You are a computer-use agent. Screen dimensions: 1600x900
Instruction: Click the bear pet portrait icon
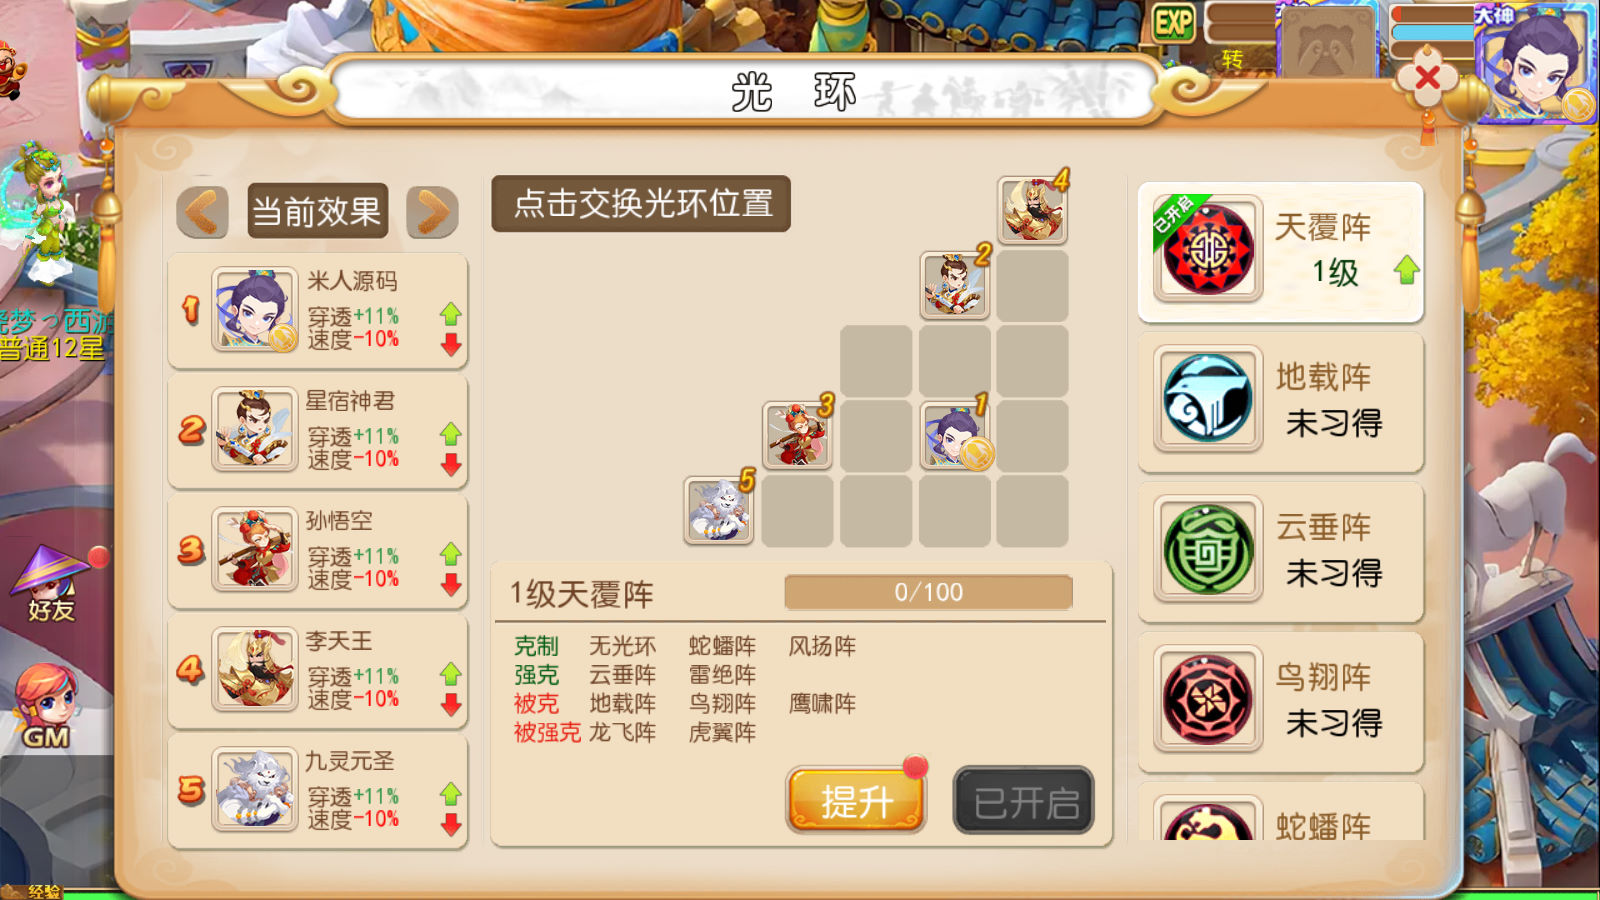coord(1328,42)
